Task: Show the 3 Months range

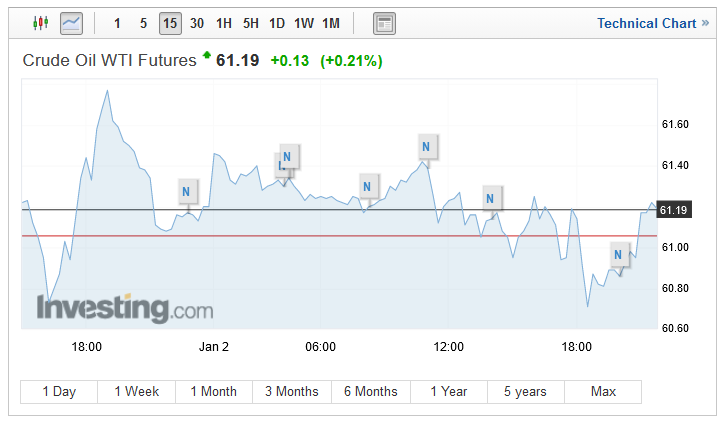Action: 292,392
